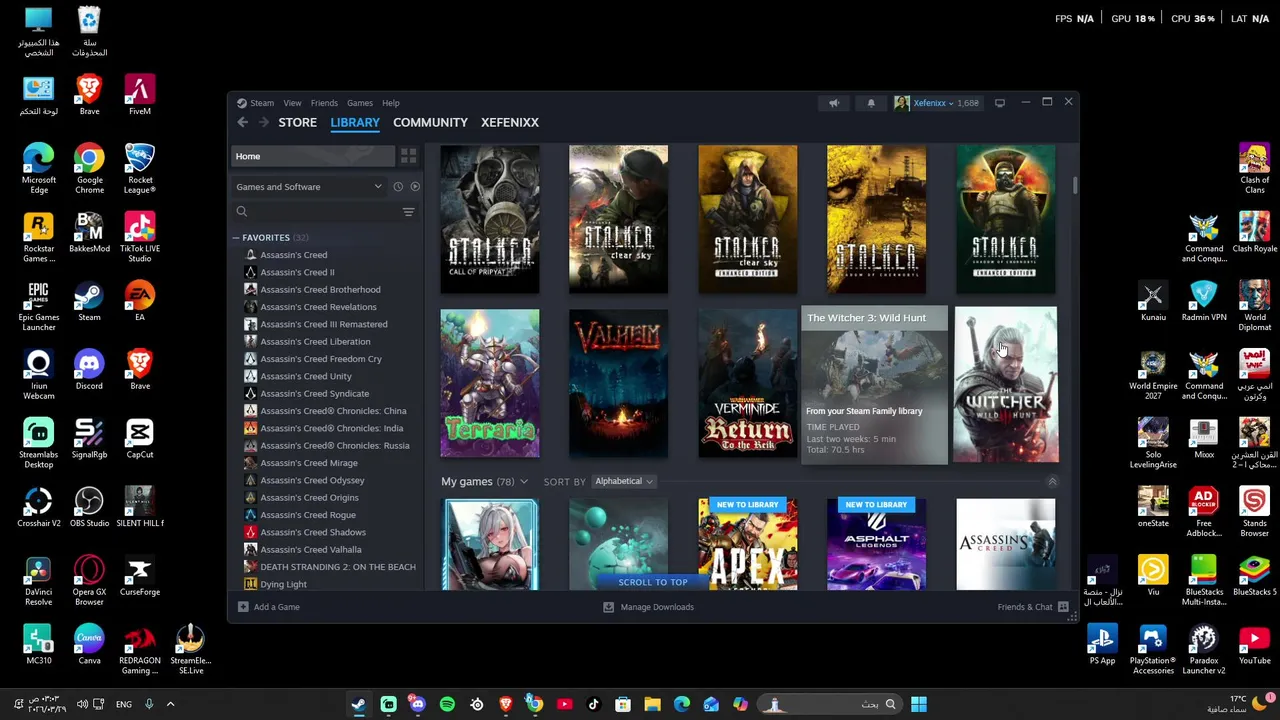Open the Friends menu
Image resolution: width=1280 pixels, height=720 pixels.
pos(324,103)
